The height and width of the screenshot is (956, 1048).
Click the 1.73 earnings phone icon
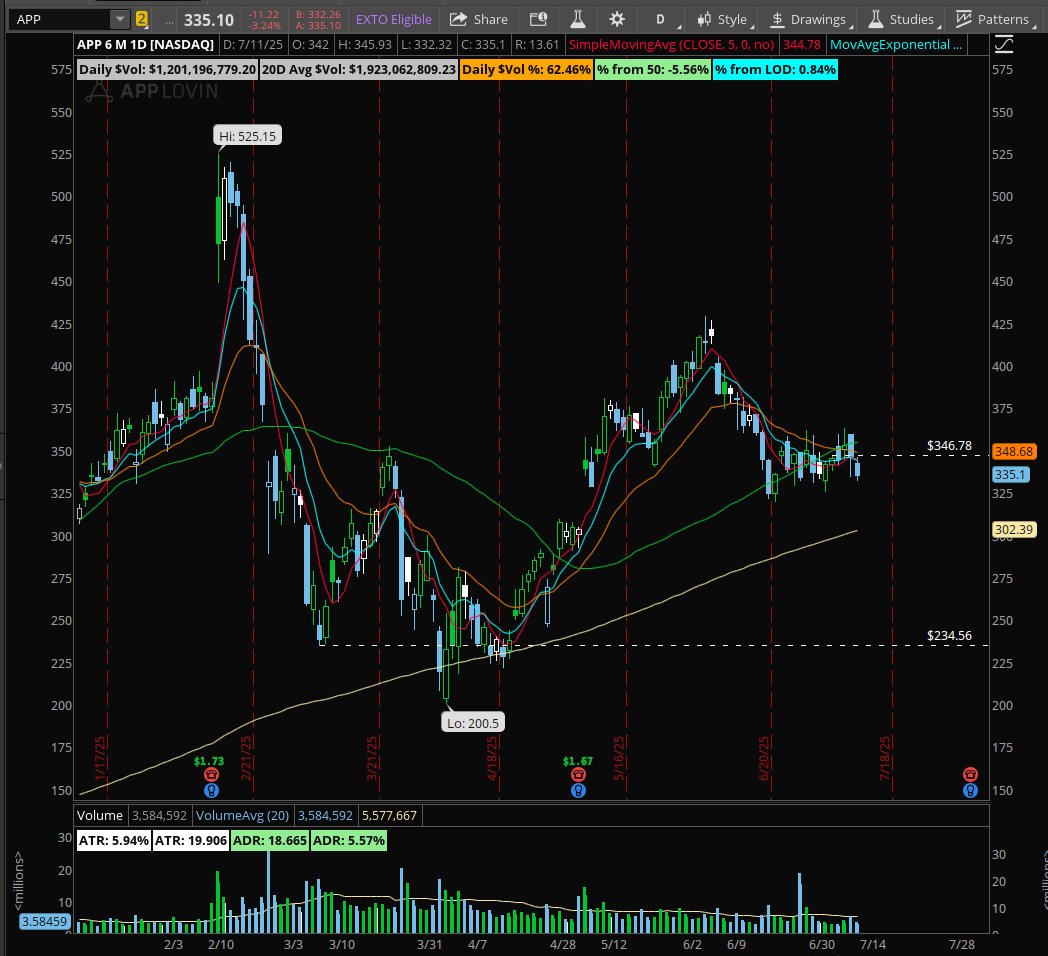(211, 774)
